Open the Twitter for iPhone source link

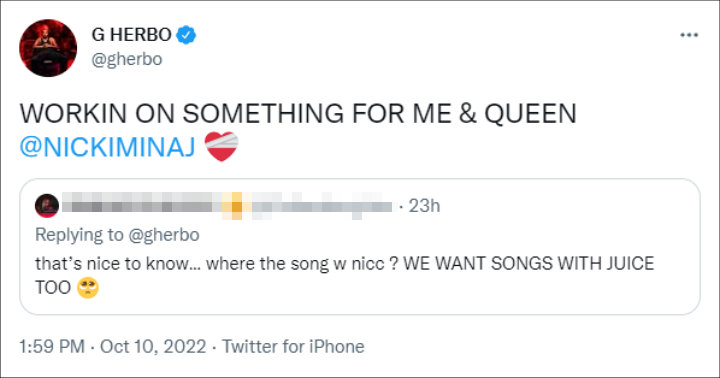tap(293, 346)
